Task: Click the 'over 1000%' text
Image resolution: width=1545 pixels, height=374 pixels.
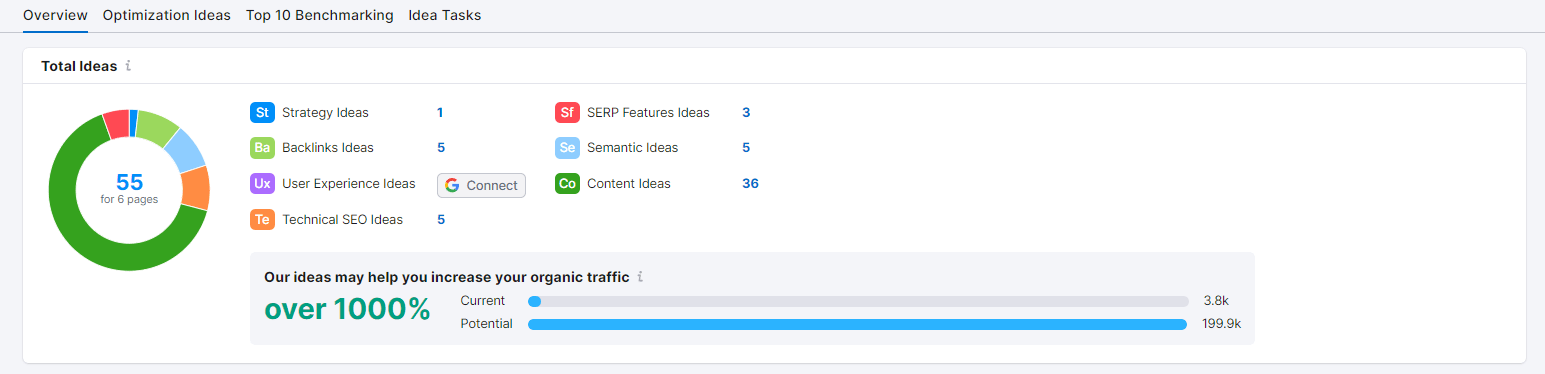Action: pos(347,310)
